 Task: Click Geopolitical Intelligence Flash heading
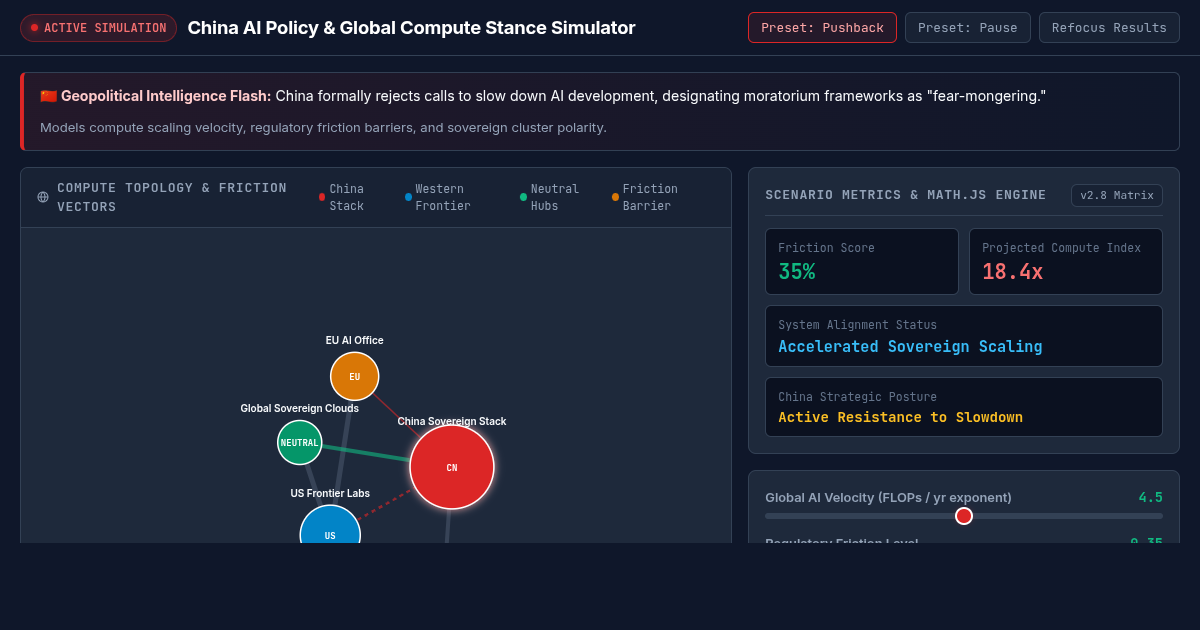(x=166, y=96)
